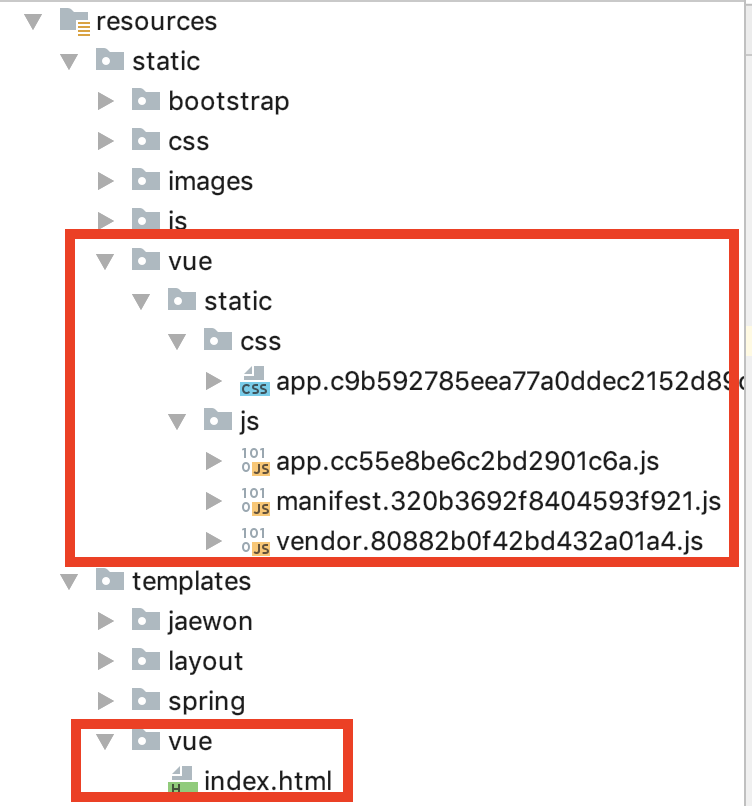Click the images folder icon
Image resolution: width=752 pixels, height=806 pixels.
tap(145, 180)
